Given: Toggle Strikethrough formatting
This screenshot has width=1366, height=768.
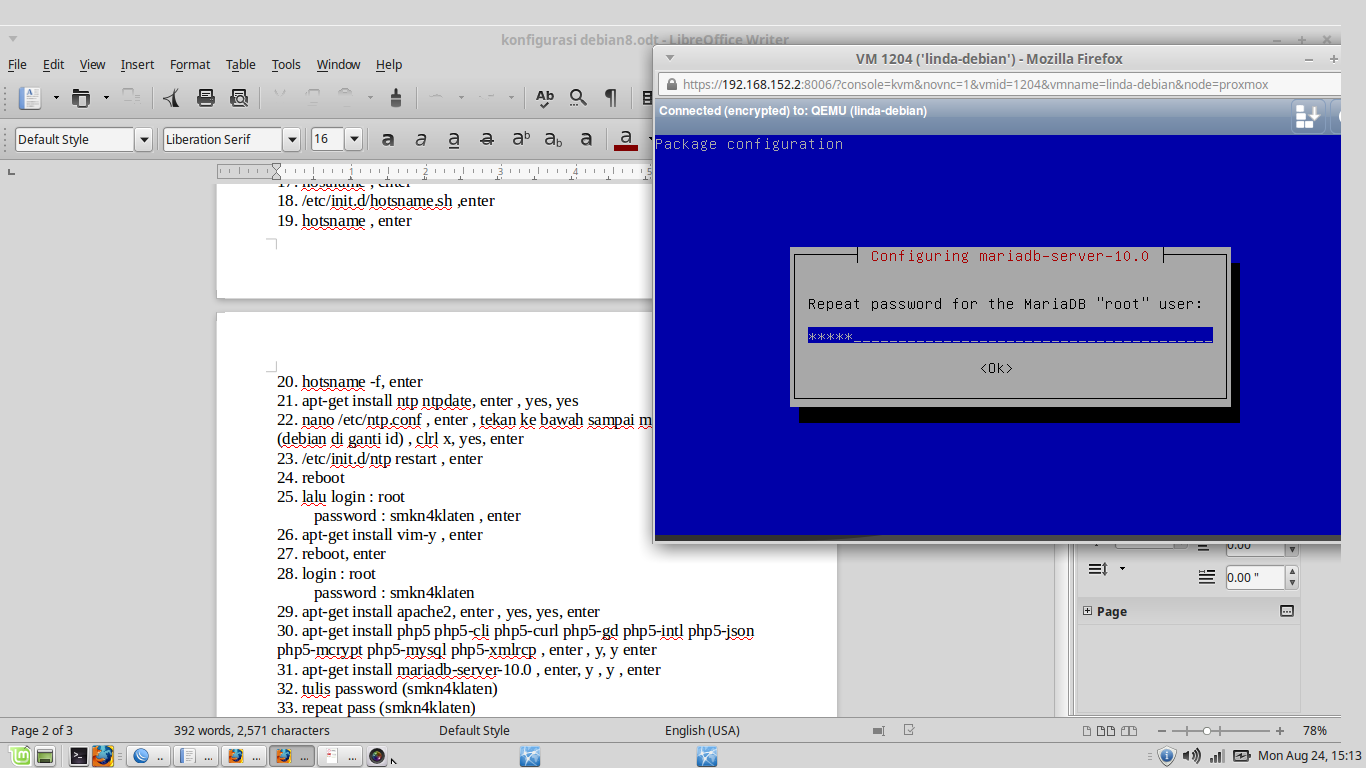Looking at the screenshot, I should point(487,139).
